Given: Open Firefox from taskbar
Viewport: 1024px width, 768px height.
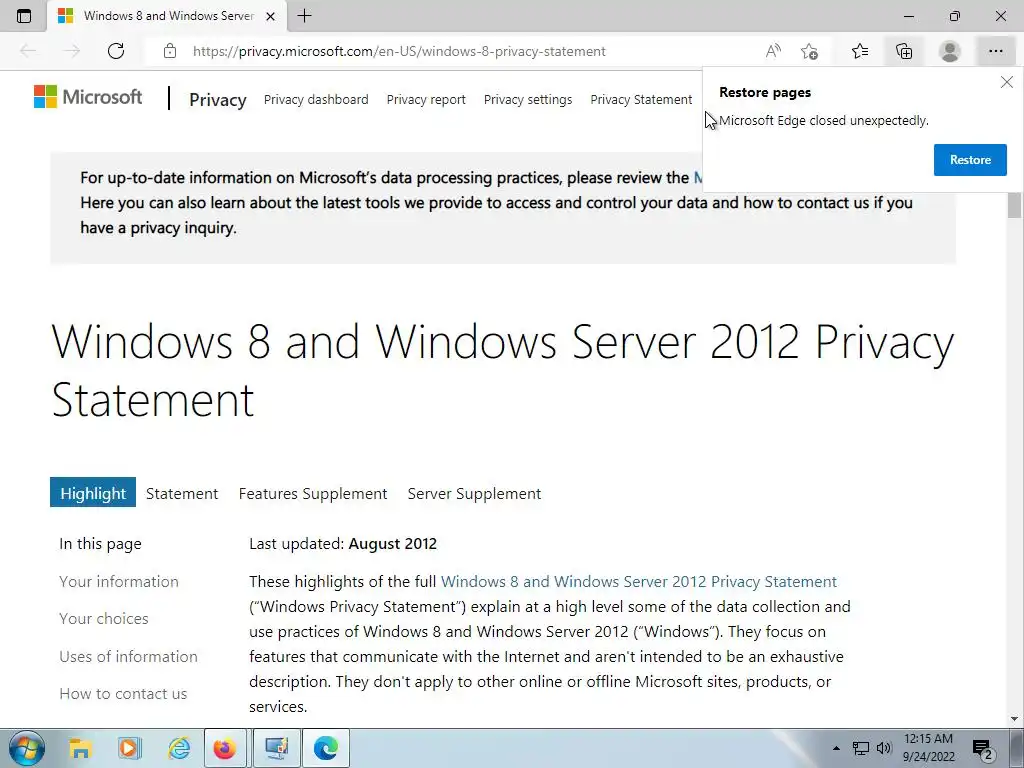Looking at the screenshot, I should coord(225,748).
